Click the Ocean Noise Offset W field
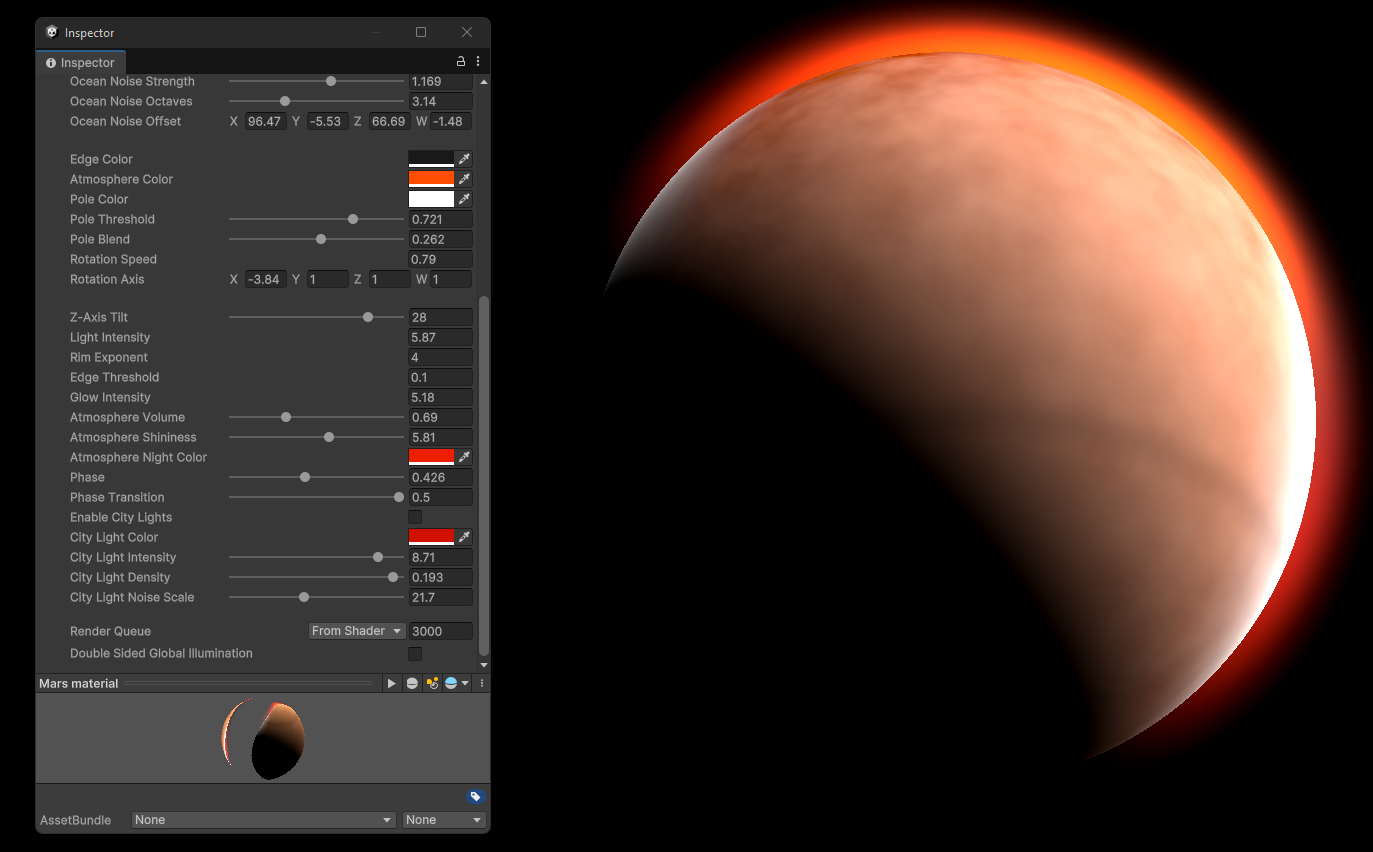Image resolution: width=1373 pixels, height=852 pixels. [451, 121]
